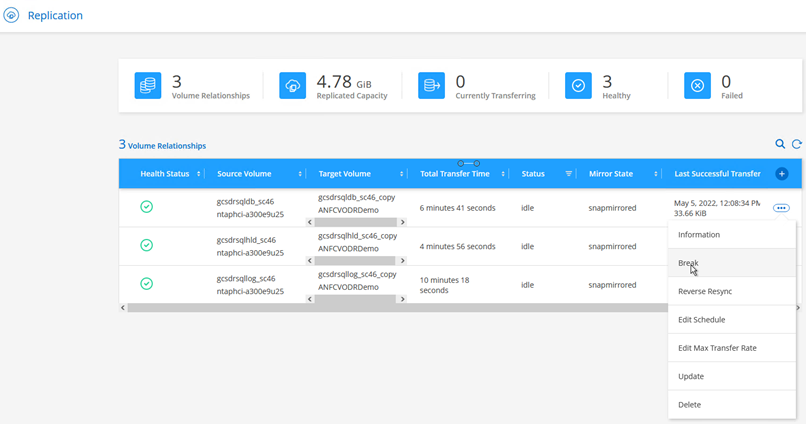
Task: Choose Delete in the actions menu
Action: coord(689,405)
